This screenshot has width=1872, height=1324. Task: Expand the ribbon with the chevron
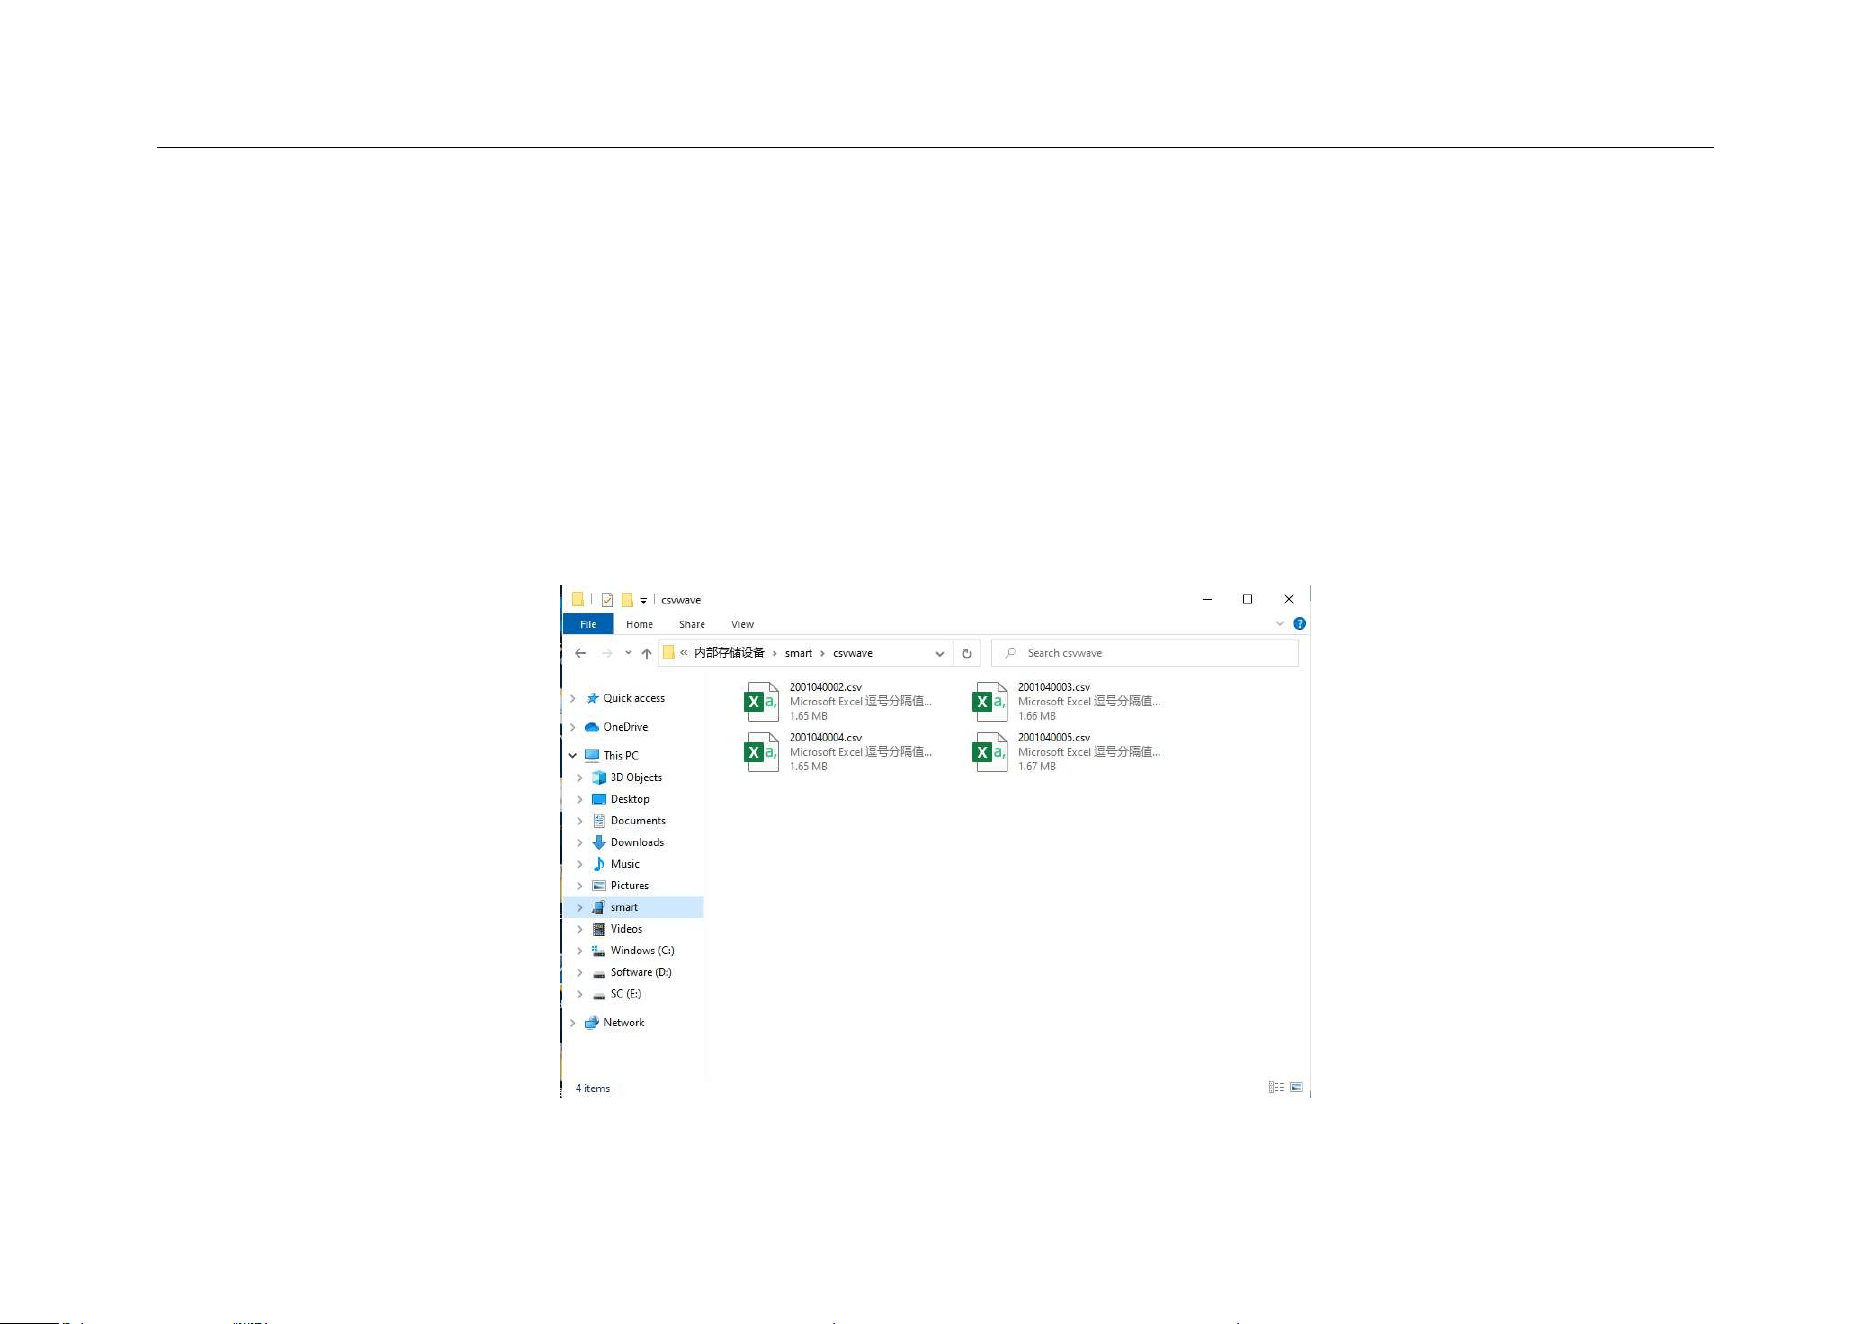(x=1280, y=623)
